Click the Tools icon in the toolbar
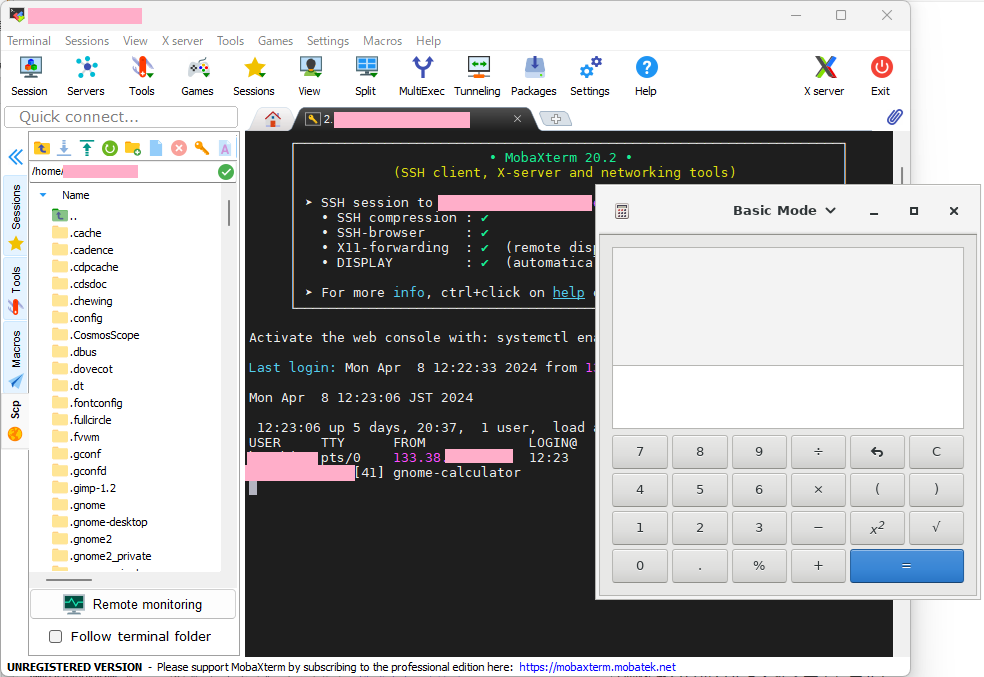 click(142, 76)
